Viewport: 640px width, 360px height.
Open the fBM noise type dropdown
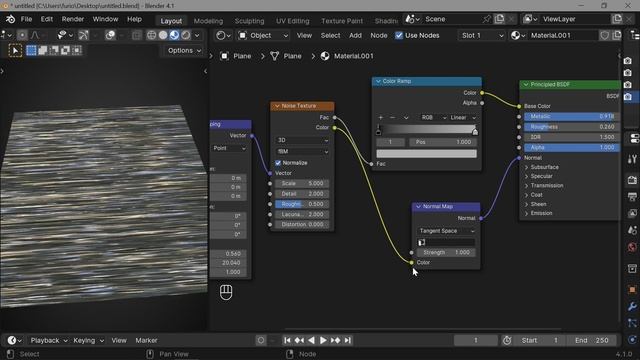[x=302, y=151]
